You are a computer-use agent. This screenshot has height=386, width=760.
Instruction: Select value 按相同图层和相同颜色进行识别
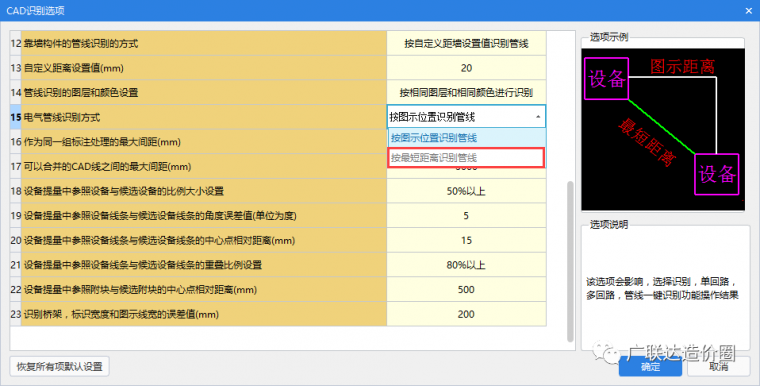click(466, 93)
